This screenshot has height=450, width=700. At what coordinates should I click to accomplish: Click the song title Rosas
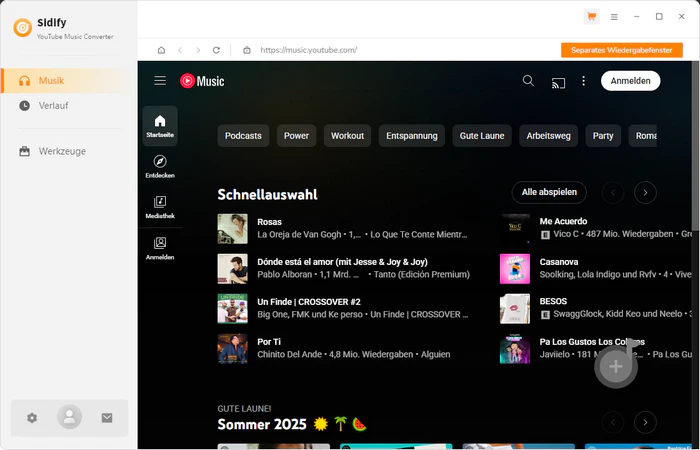(x=270, y=222)
